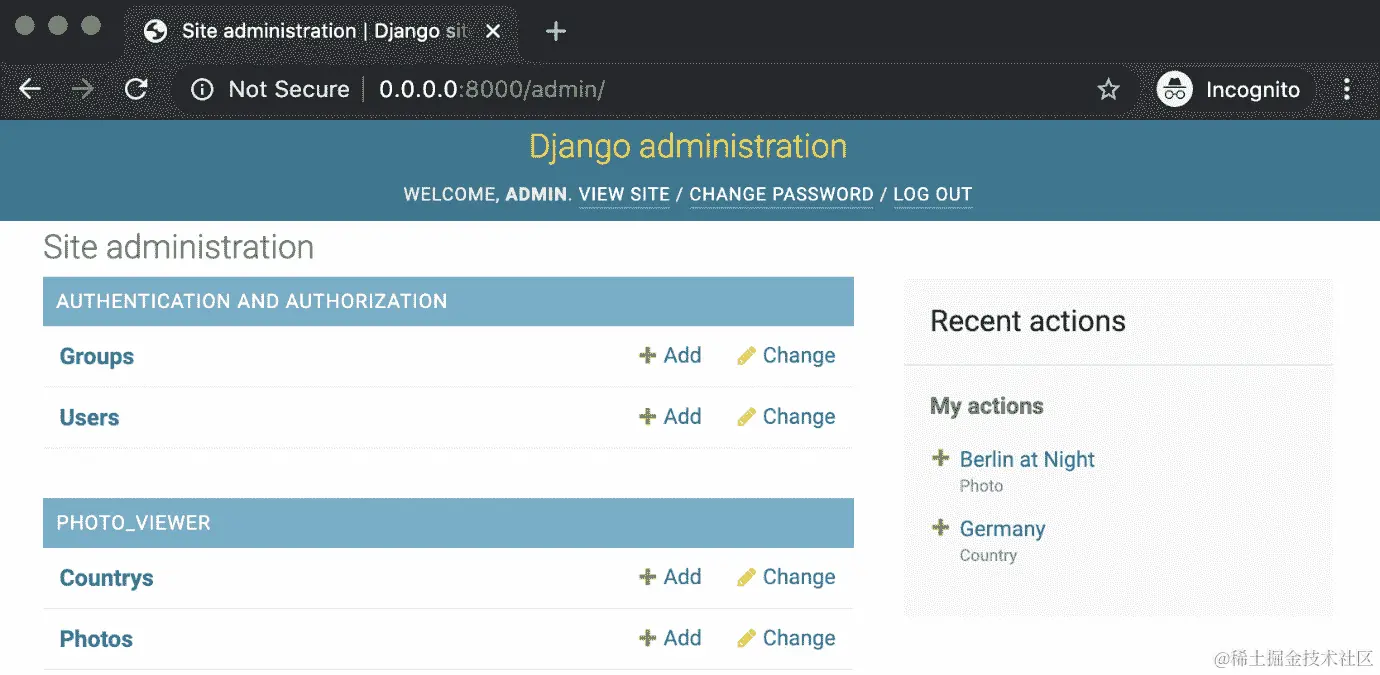1380x675 pixels.
Task: Click Change for Photos
Action: (x=786, y=638)
